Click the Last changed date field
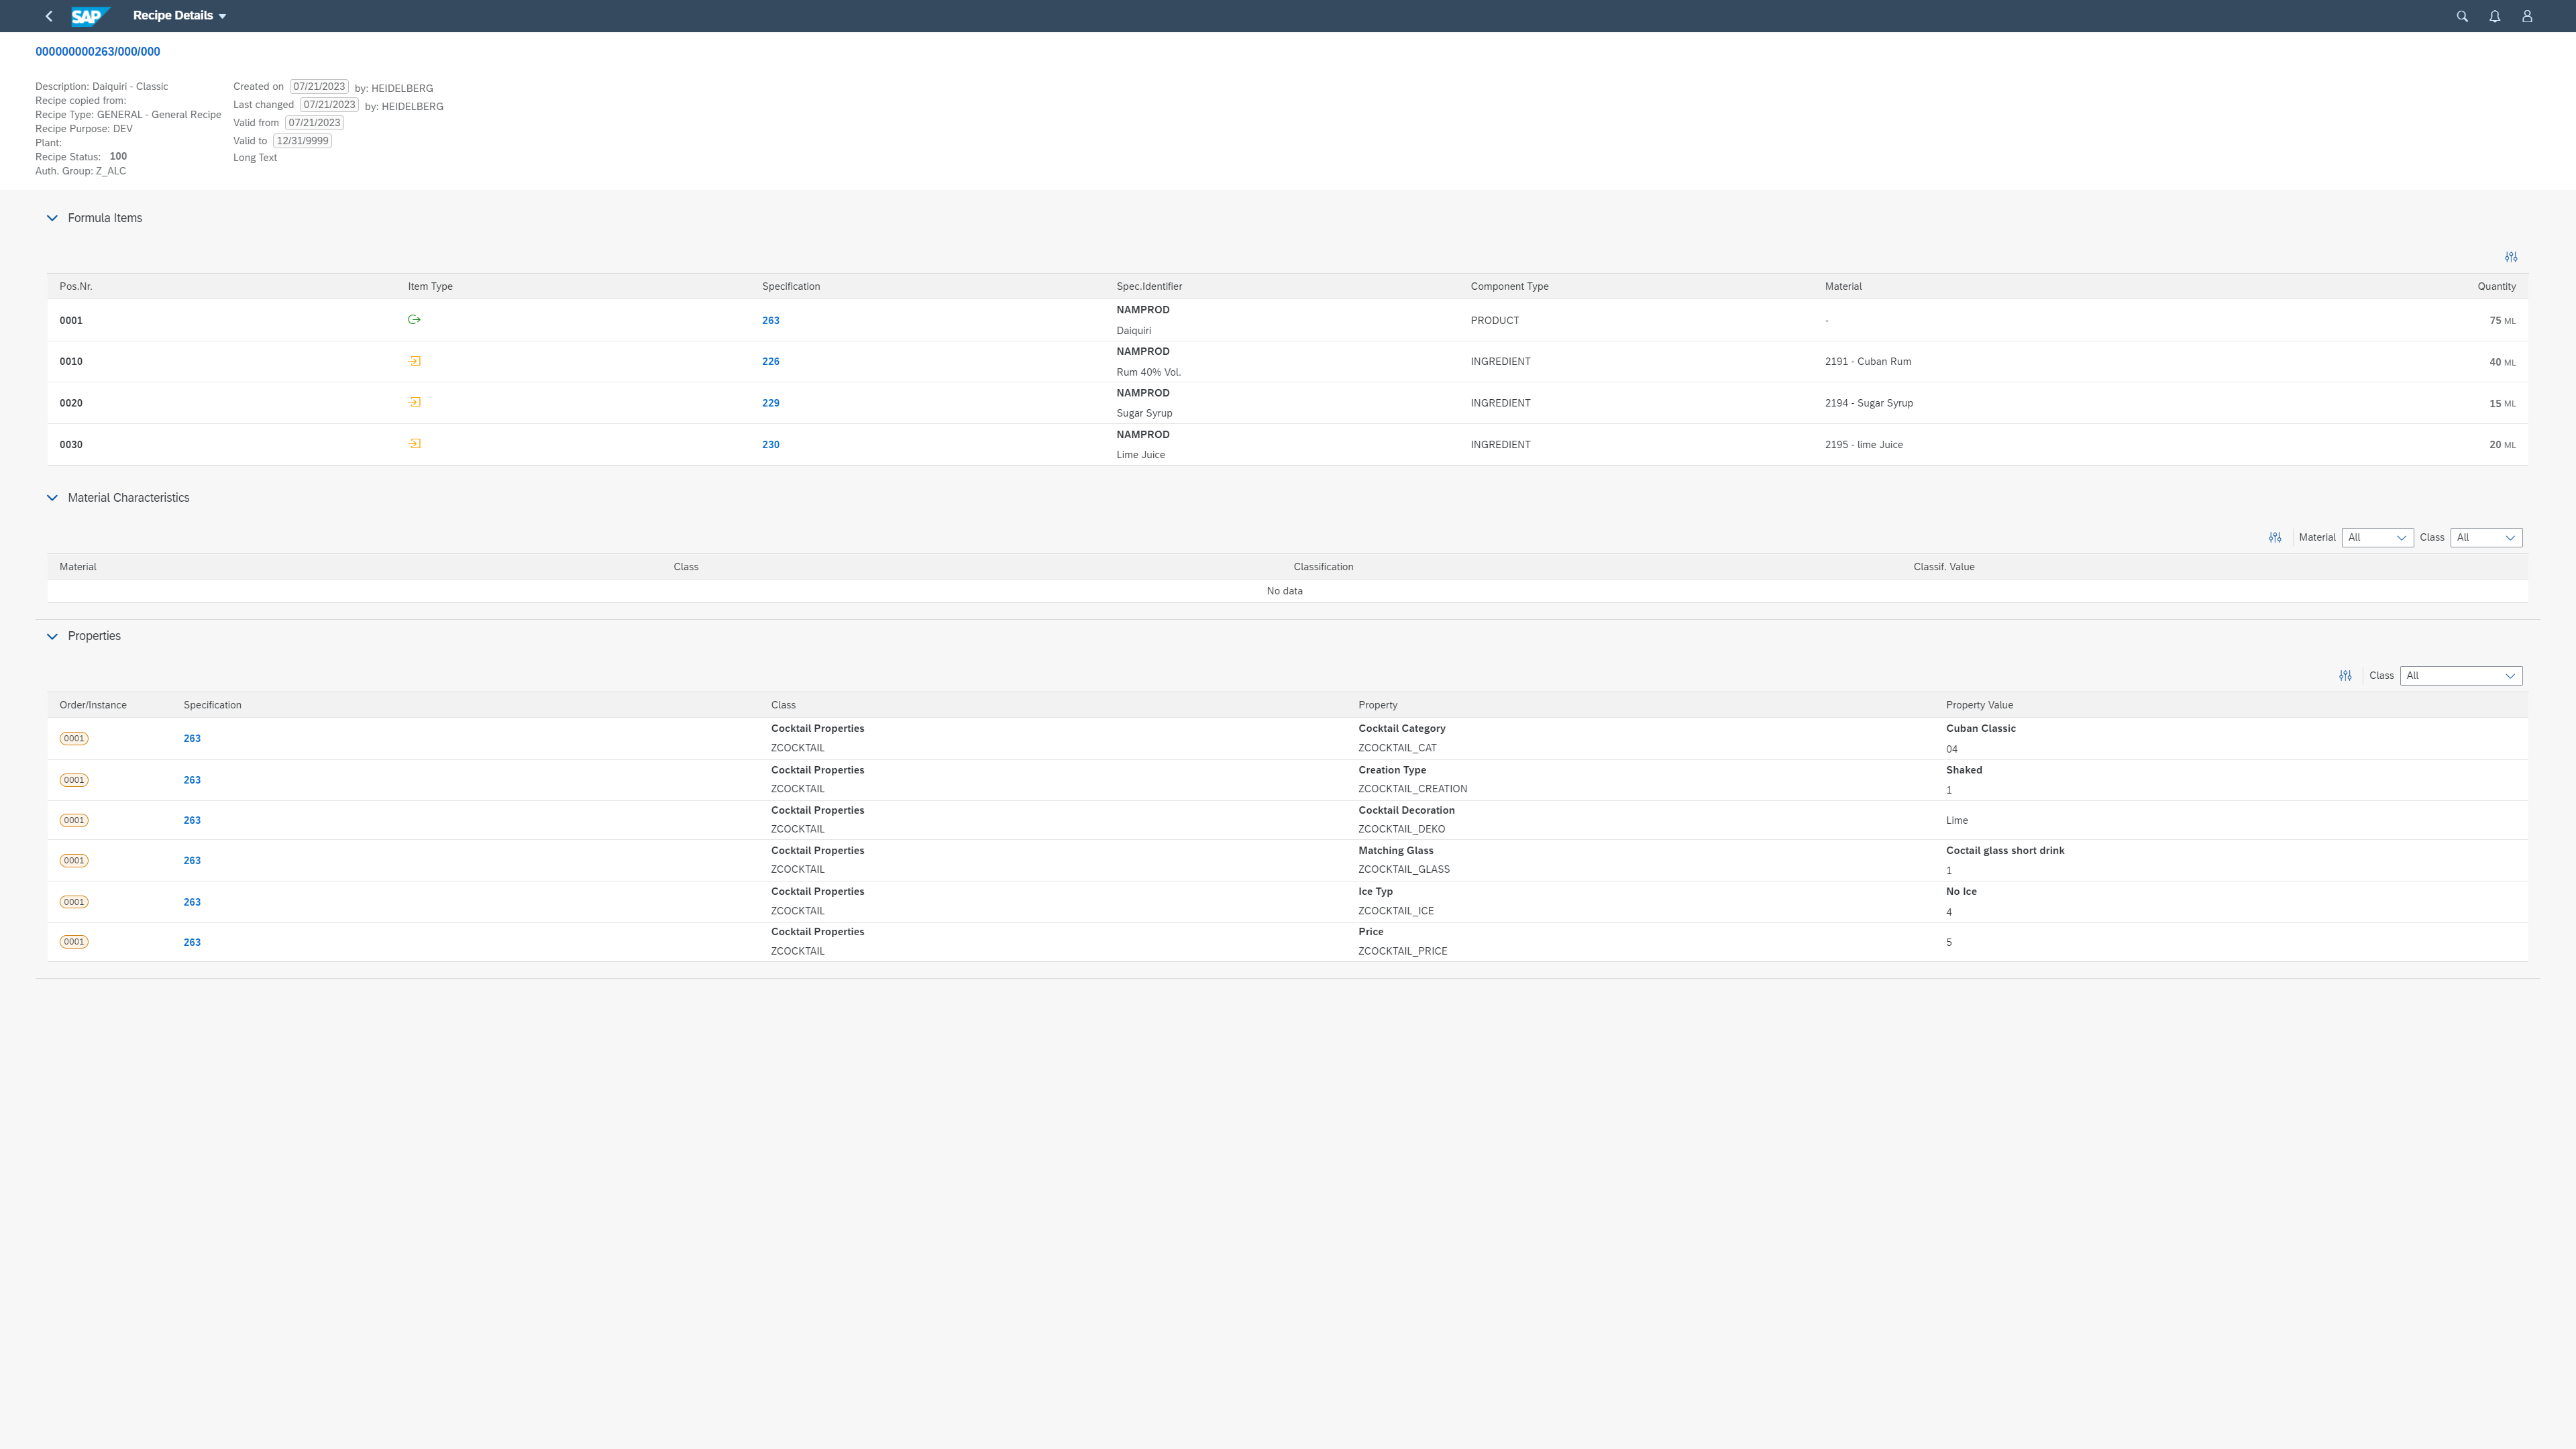 click(x=329, y=105)
